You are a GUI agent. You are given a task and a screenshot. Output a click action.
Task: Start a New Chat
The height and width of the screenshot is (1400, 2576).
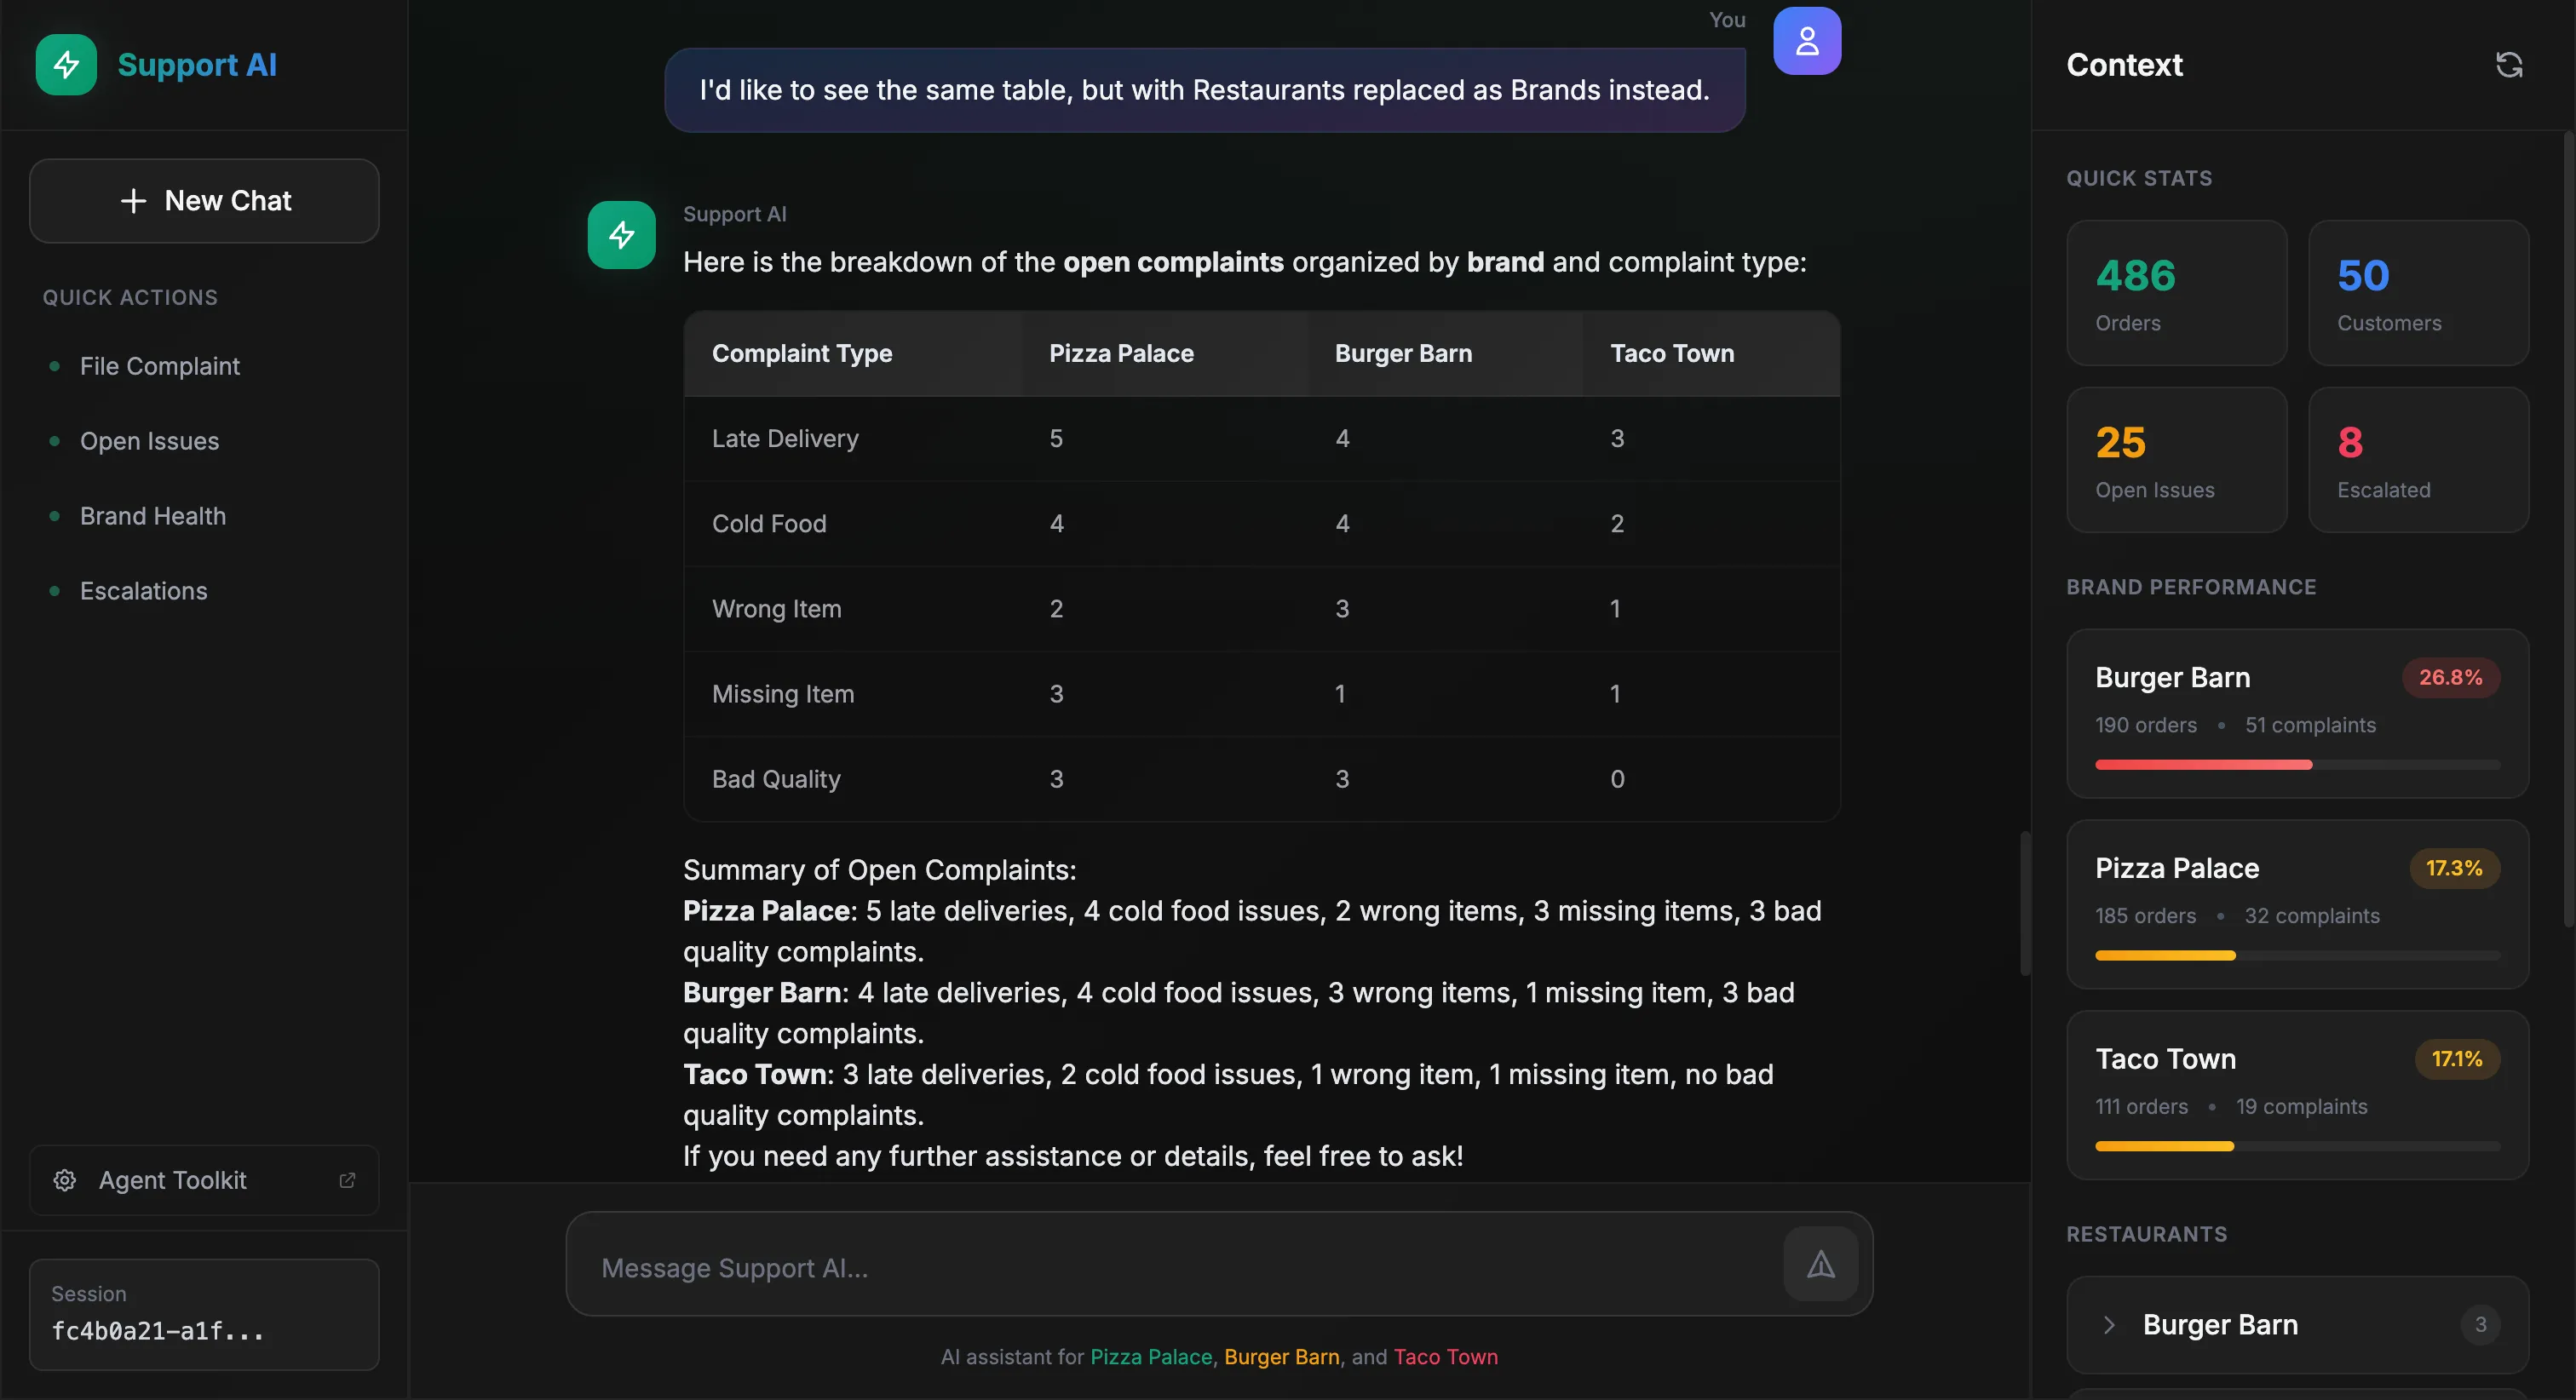coord(204,201)
